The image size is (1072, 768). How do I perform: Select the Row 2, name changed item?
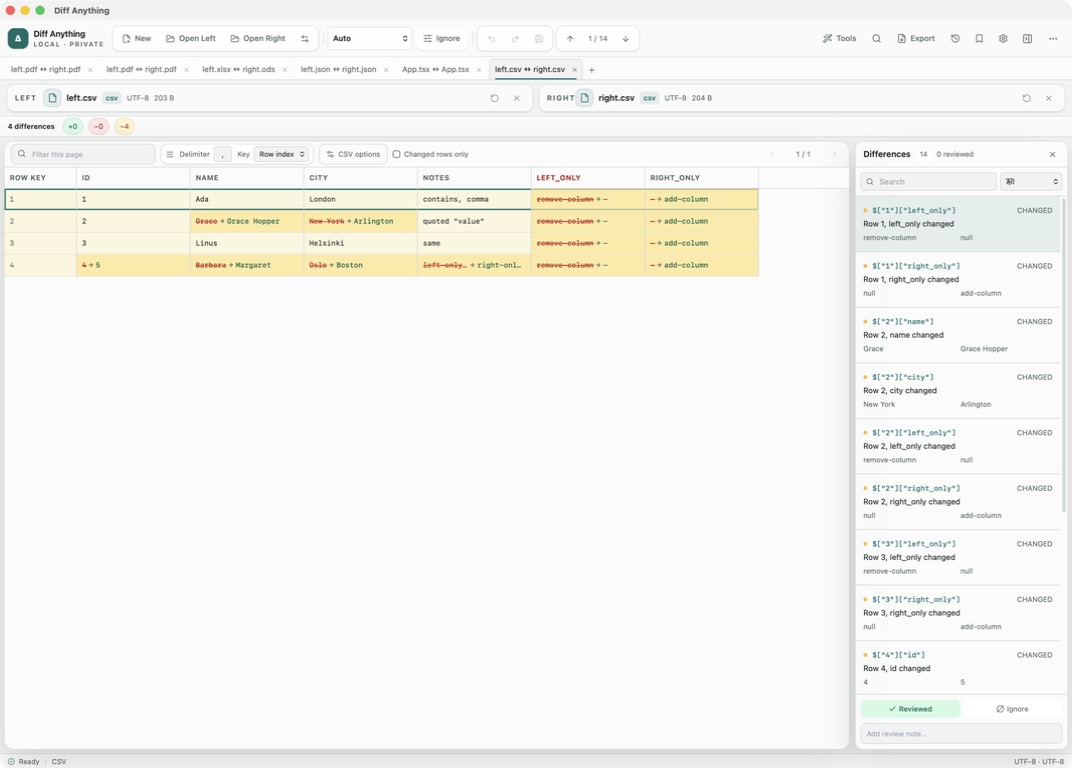958,335
